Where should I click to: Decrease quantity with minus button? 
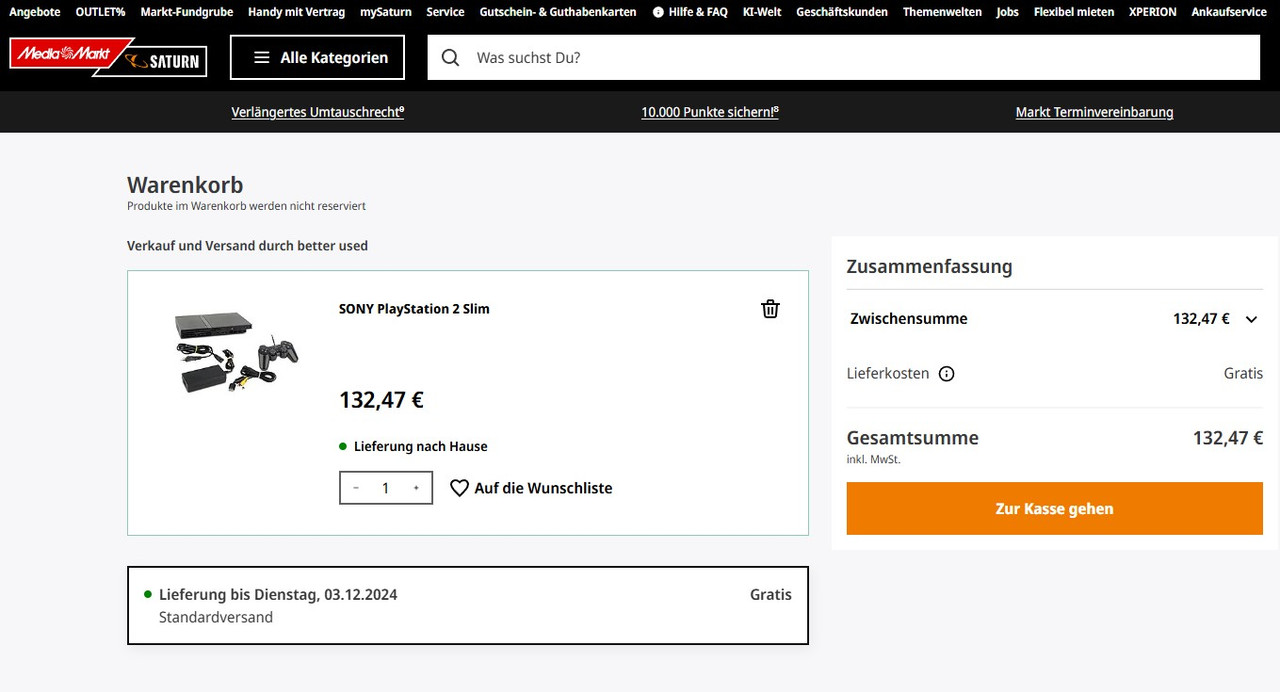(356, 488)
